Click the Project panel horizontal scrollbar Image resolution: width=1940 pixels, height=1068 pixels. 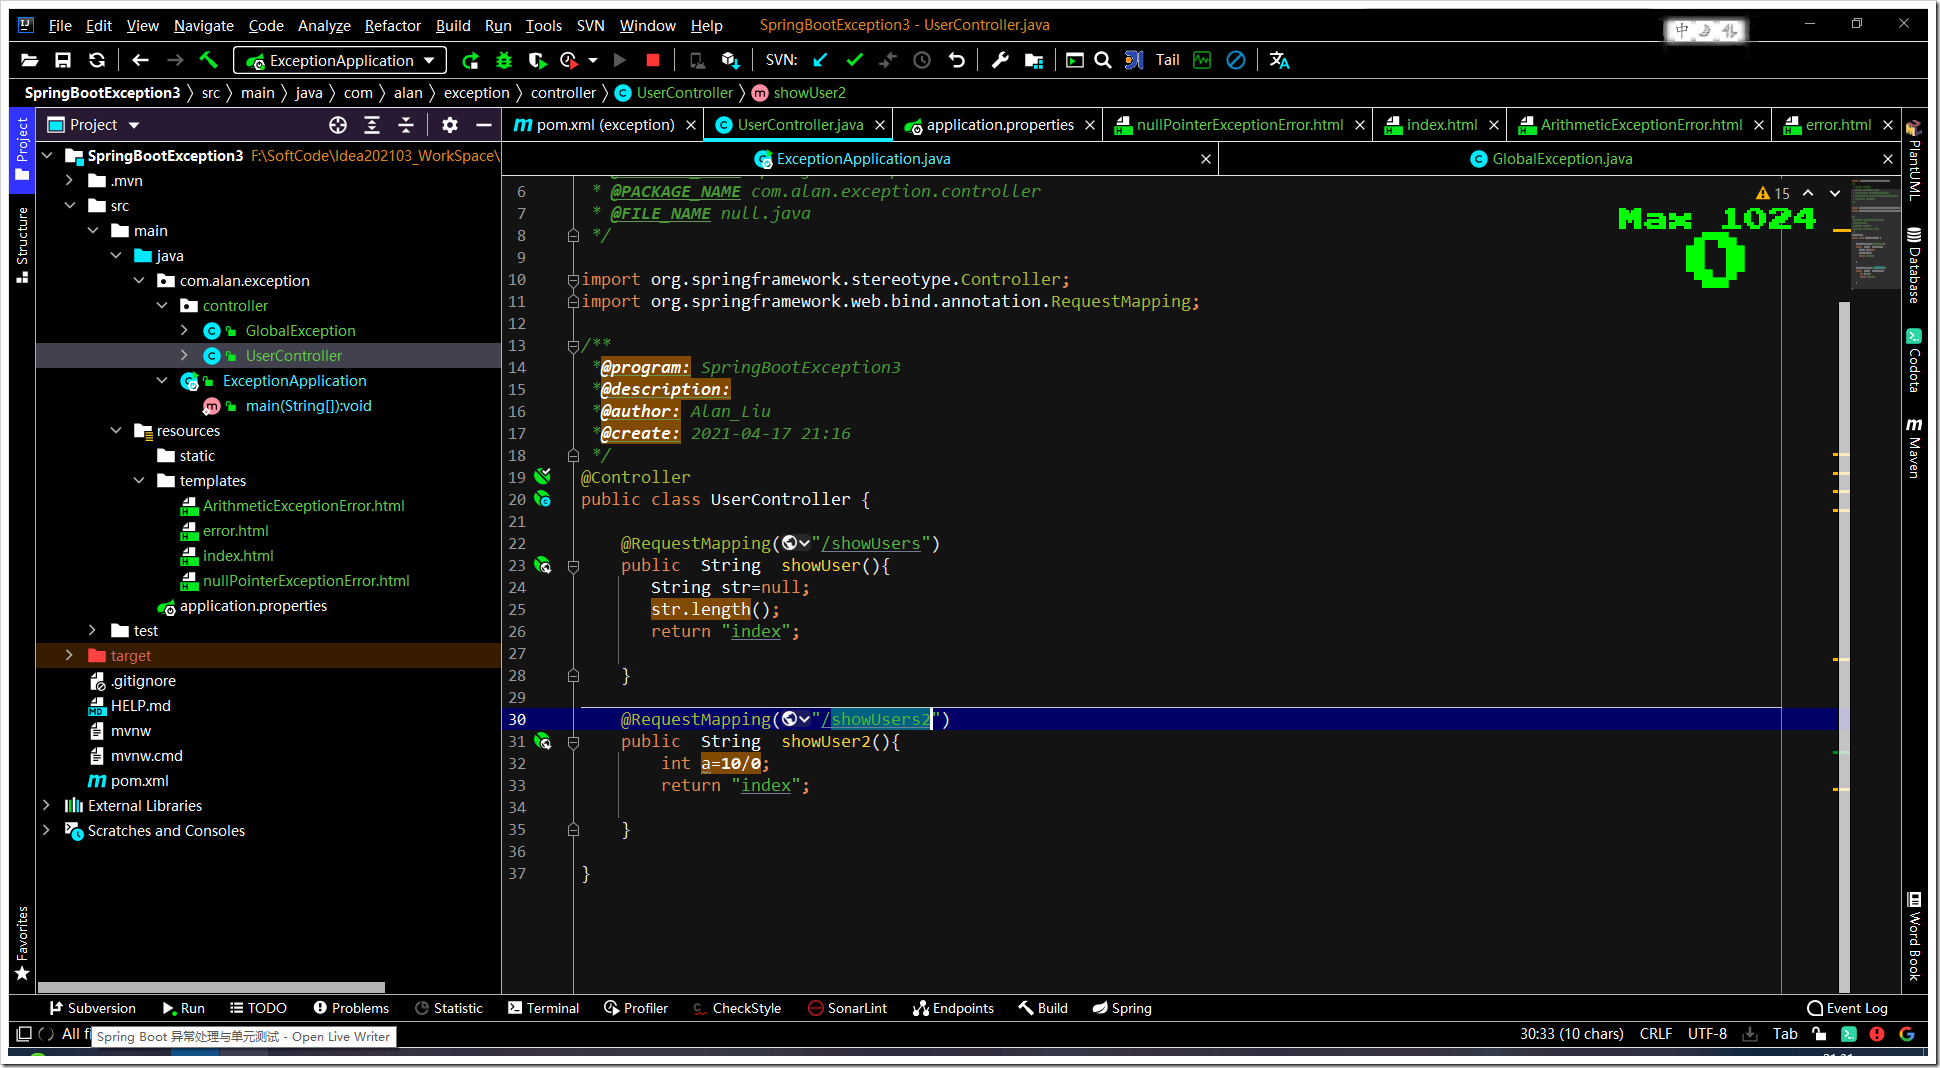click(210, 987)
